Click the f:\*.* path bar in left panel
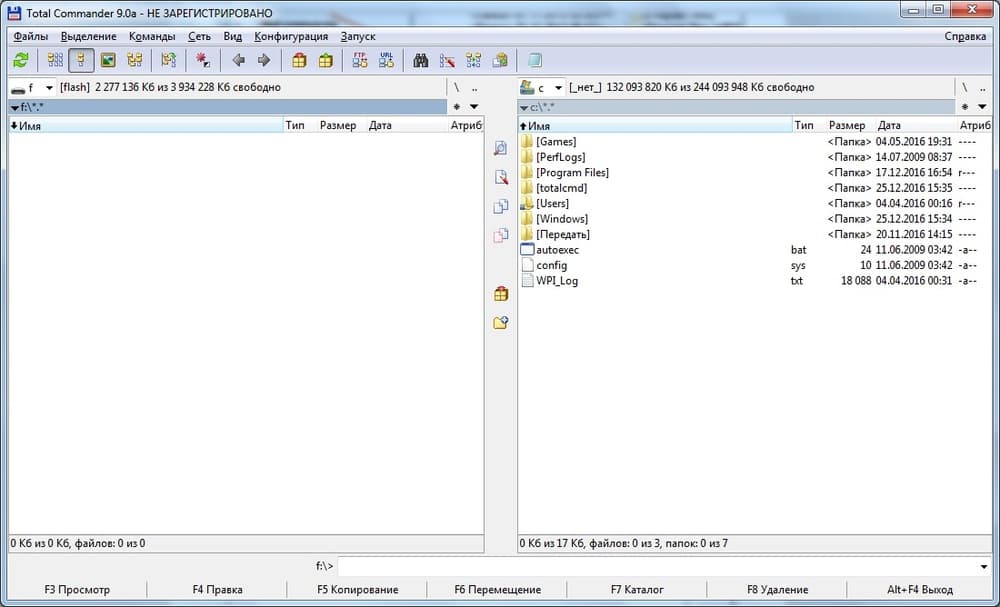The image size is (1000, 607). [228, 107]
